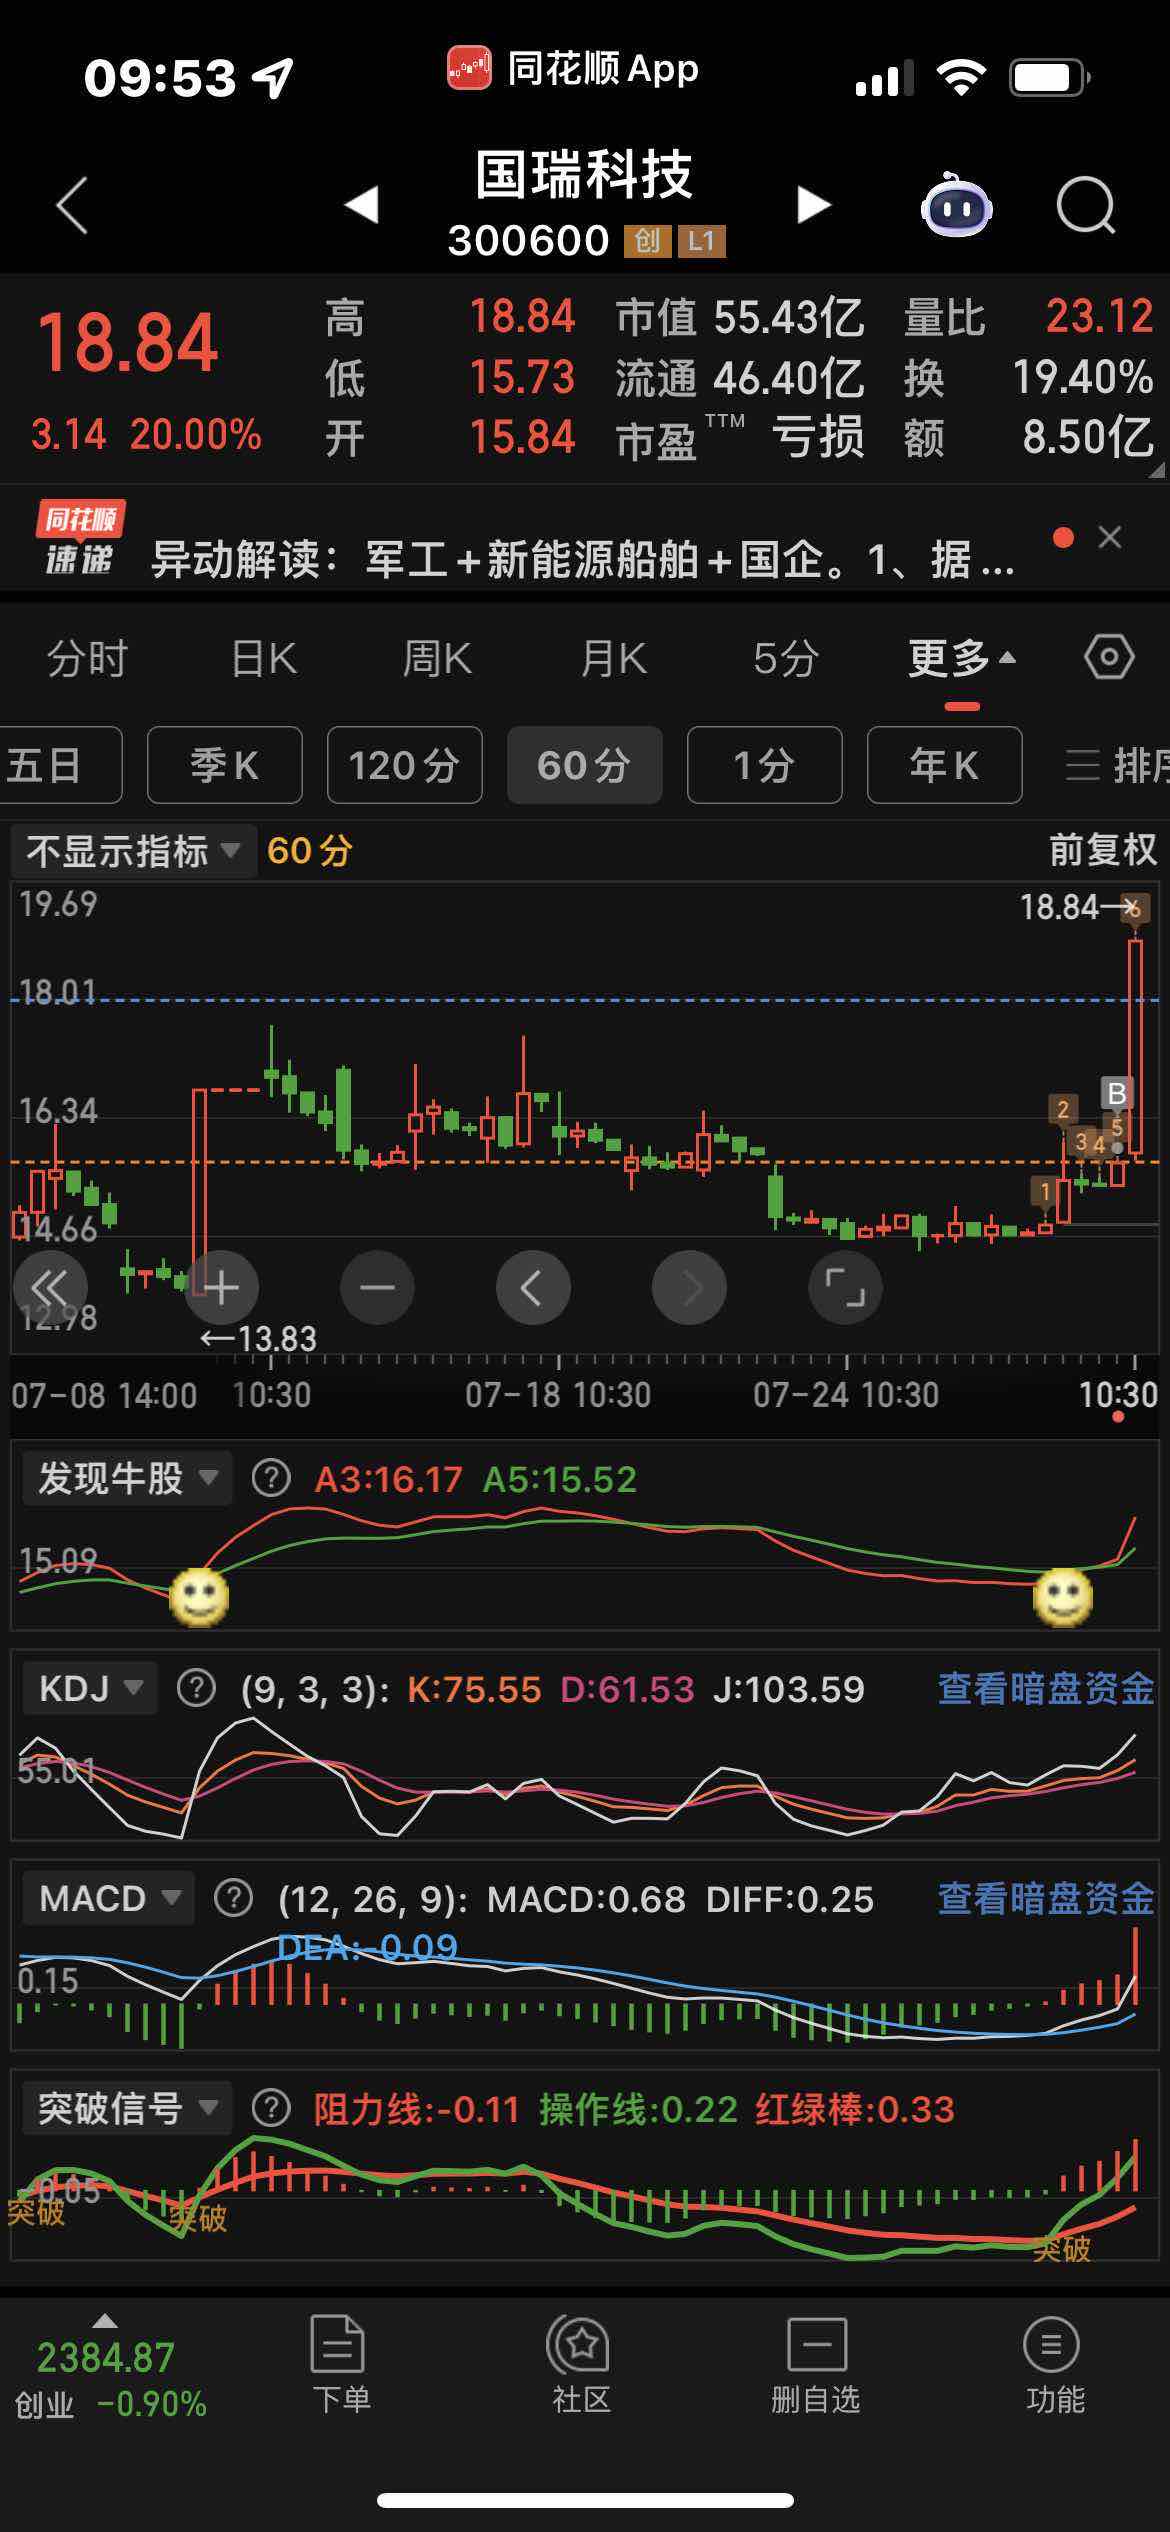Pan chart right with arrow button
Viewport: 1170px width, 2532px height.
pos(689,1288)
